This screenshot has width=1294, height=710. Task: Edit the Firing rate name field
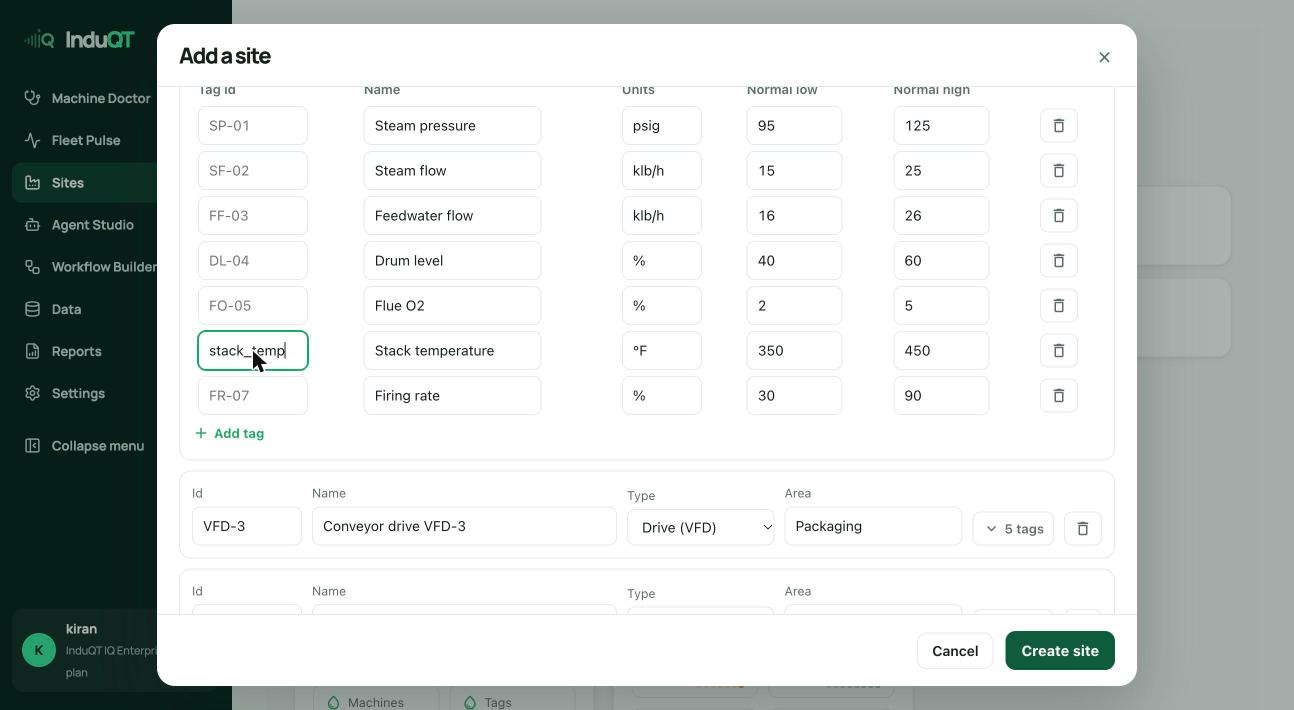452,396
